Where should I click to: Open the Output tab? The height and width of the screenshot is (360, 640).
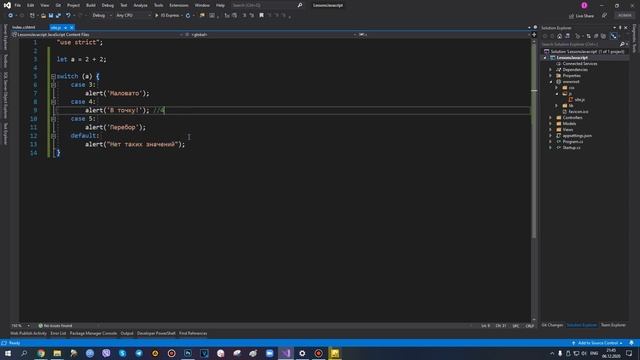[127, 333]
